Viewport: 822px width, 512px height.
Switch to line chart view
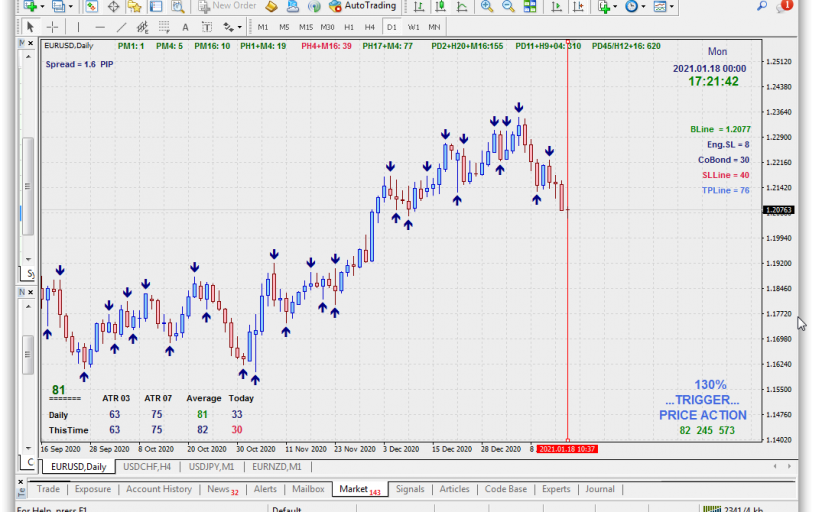pos(462,6)
